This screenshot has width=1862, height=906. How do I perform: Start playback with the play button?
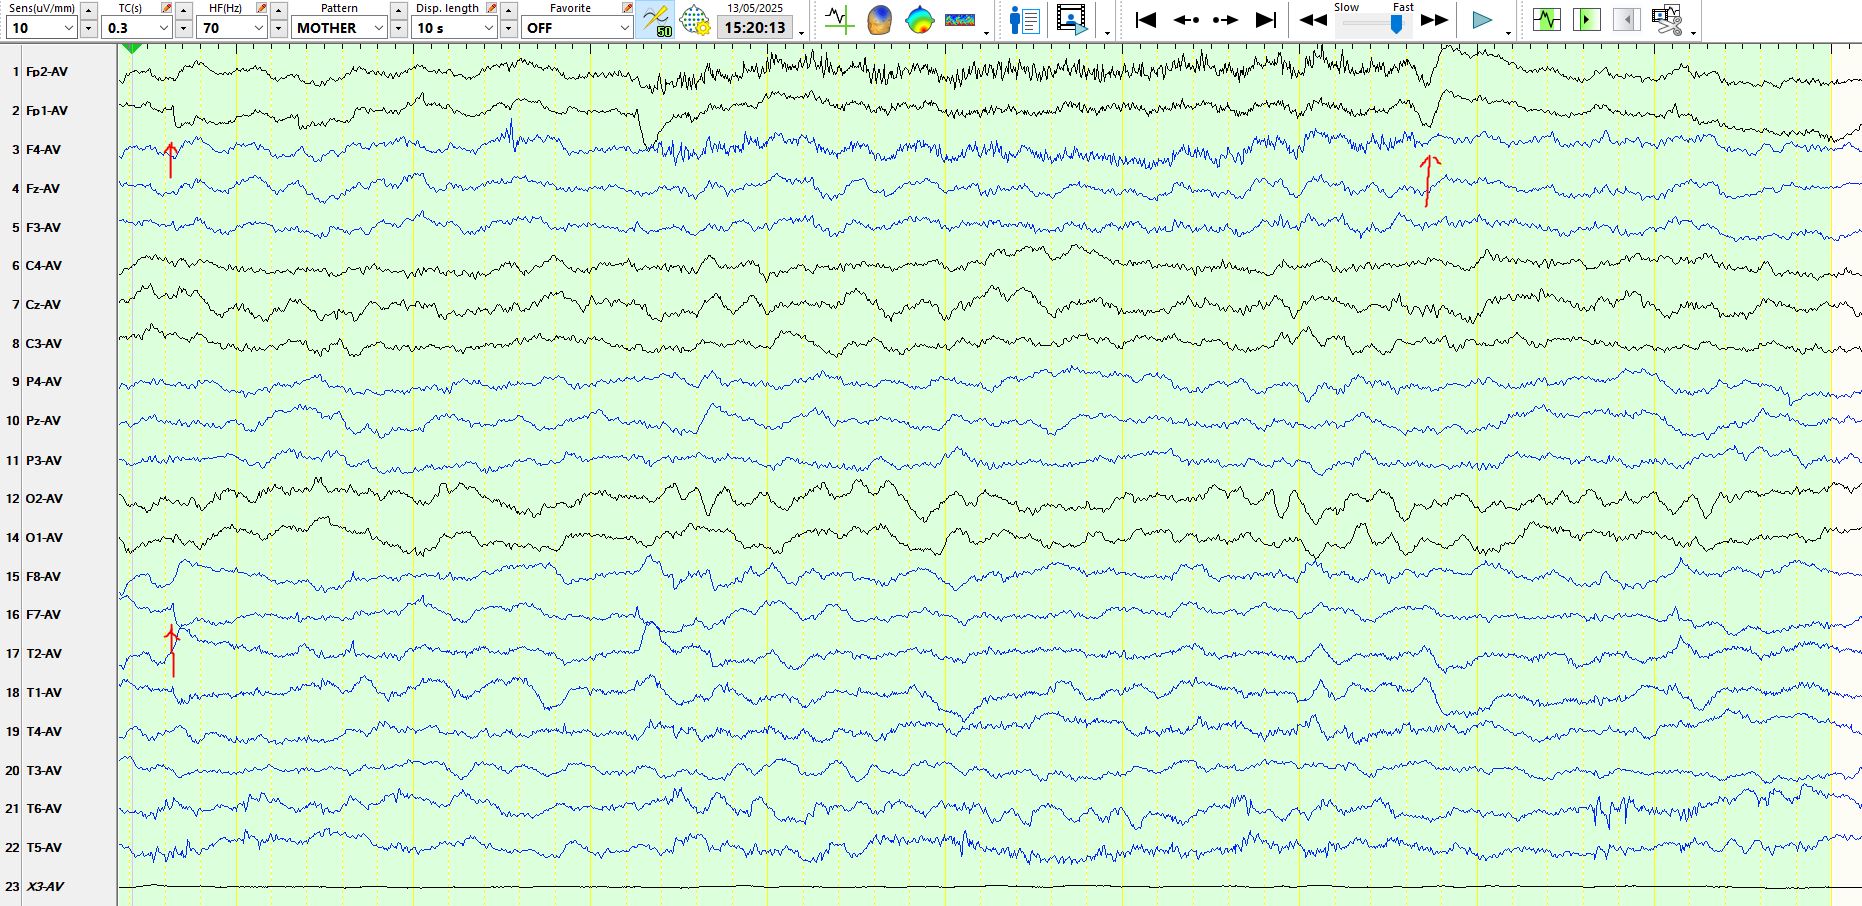pyautogui.click(x=1482, y=20)
